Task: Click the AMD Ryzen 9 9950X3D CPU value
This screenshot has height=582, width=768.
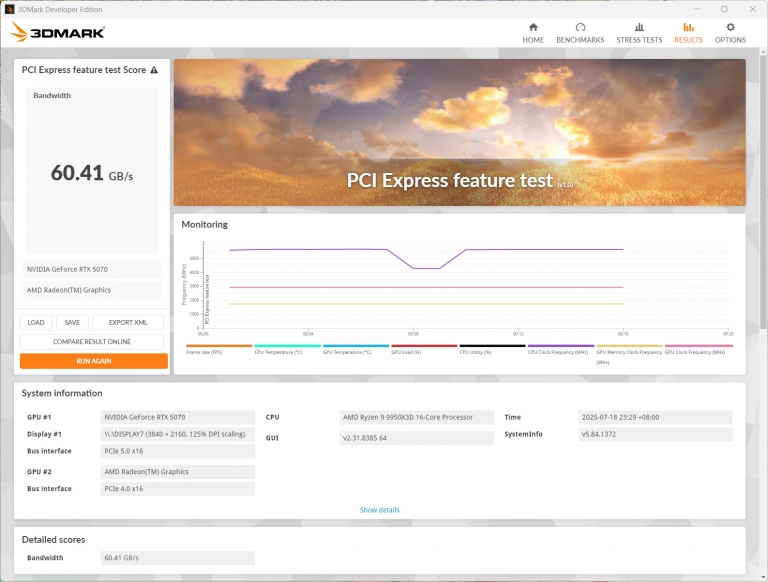Action: (416, 417)
